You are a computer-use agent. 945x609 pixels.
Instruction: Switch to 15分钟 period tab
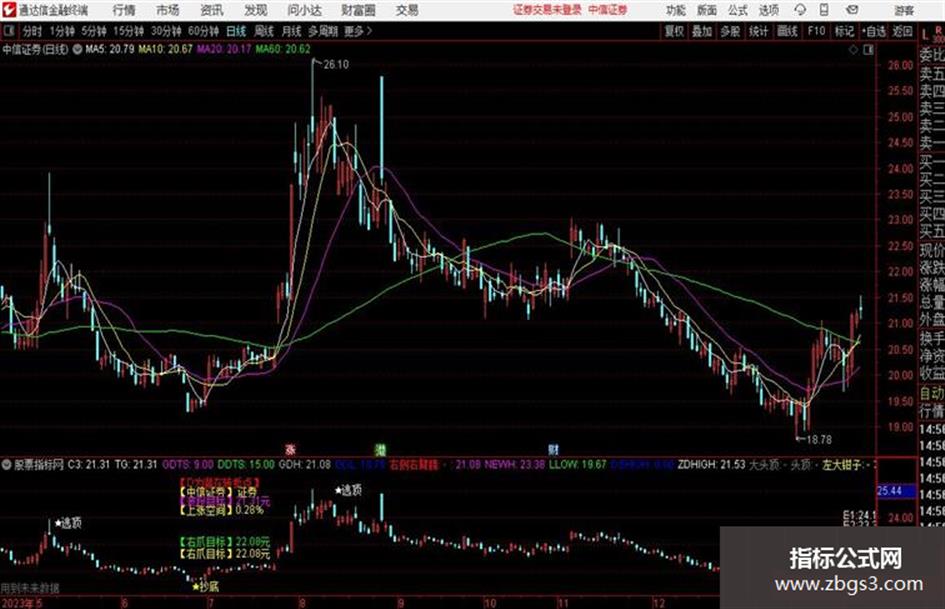(x=128, y=31)
